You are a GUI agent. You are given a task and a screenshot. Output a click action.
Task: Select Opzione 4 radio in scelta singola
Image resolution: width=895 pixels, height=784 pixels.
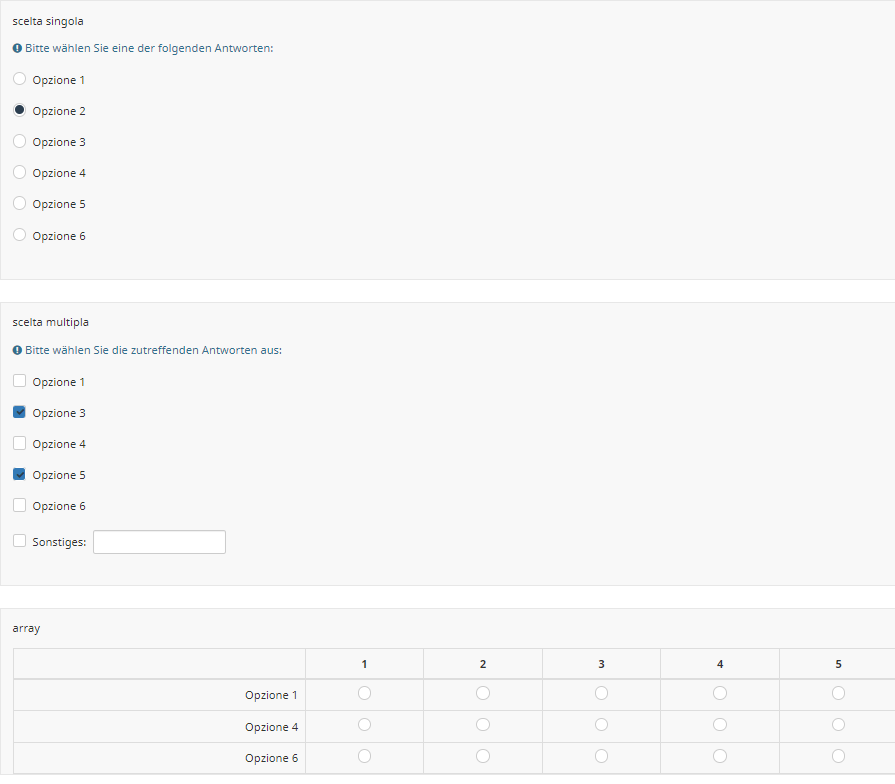19,172
